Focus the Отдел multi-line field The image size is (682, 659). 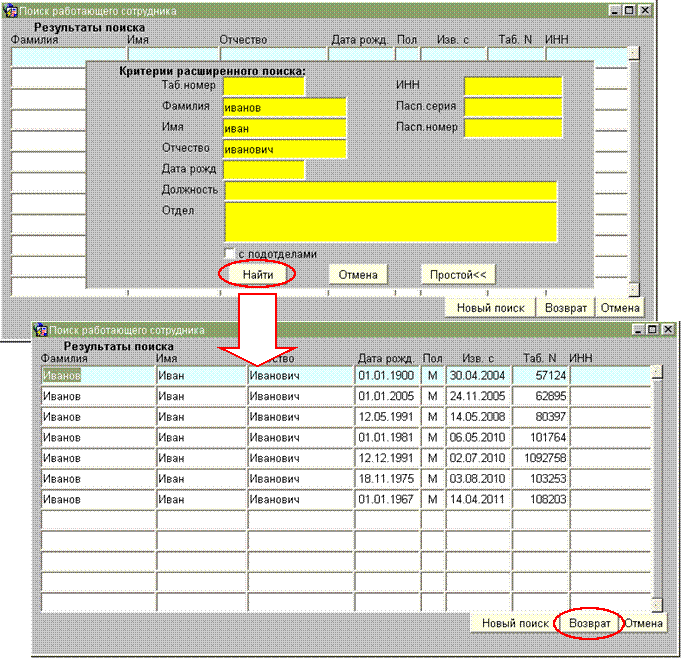pyautogui.click(x=391, y=222)
